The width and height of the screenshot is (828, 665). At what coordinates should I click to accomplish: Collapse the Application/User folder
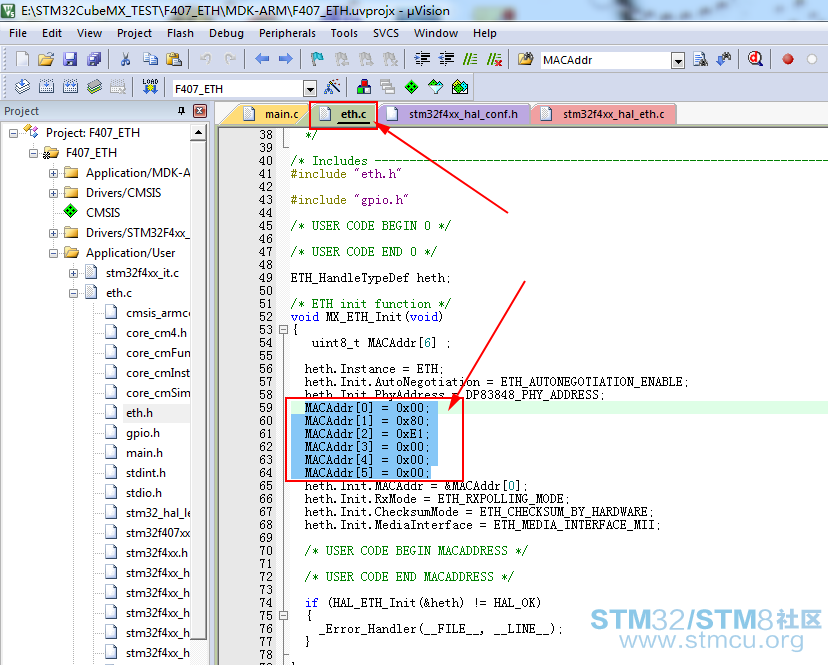(53, 253)
